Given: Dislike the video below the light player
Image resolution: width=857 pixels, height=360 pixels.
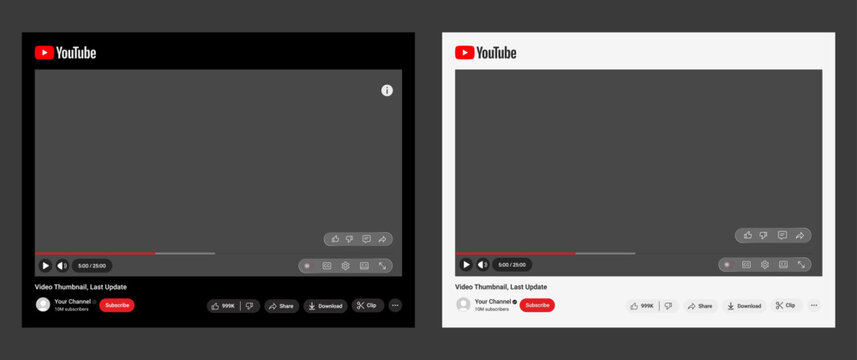Looking at the screenshot, I should [x=668, y=306].
